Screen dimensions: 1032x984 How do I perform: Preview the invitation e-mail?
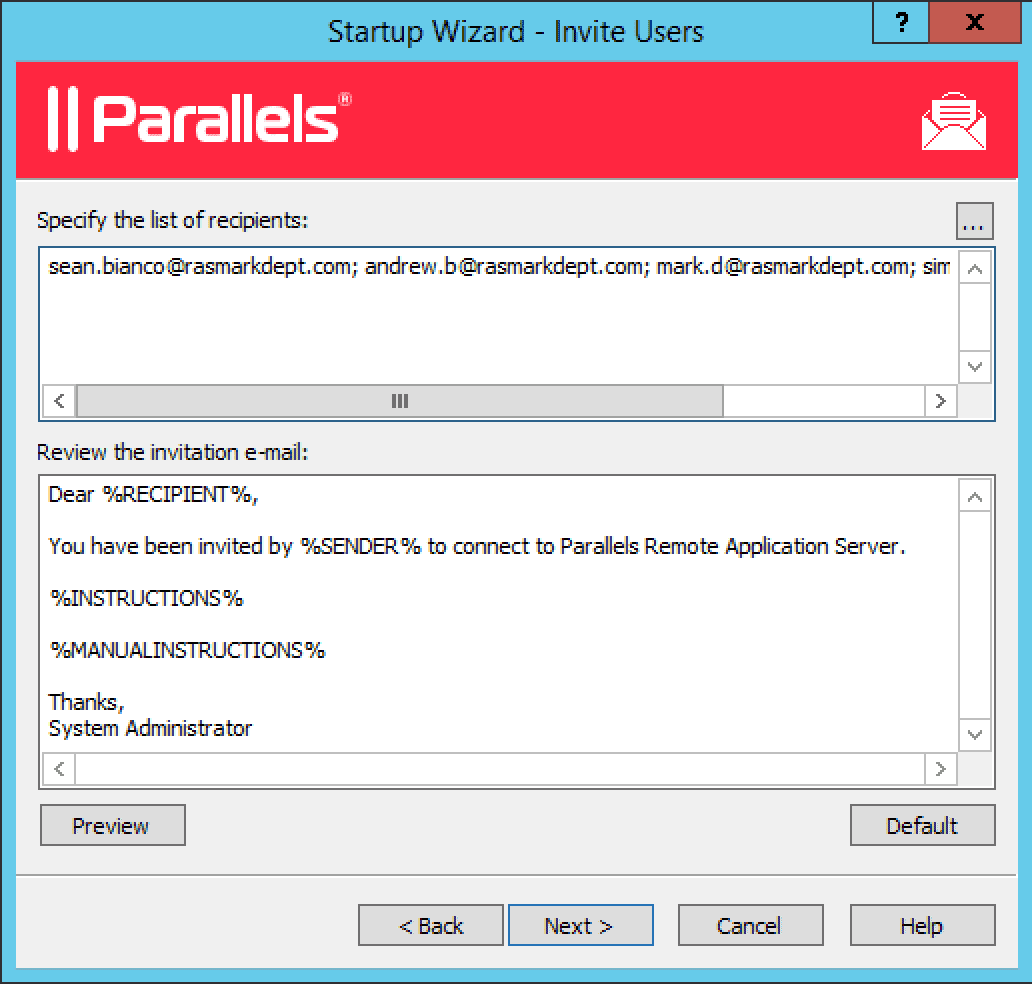pyautogui.click(x=113, y=825)
